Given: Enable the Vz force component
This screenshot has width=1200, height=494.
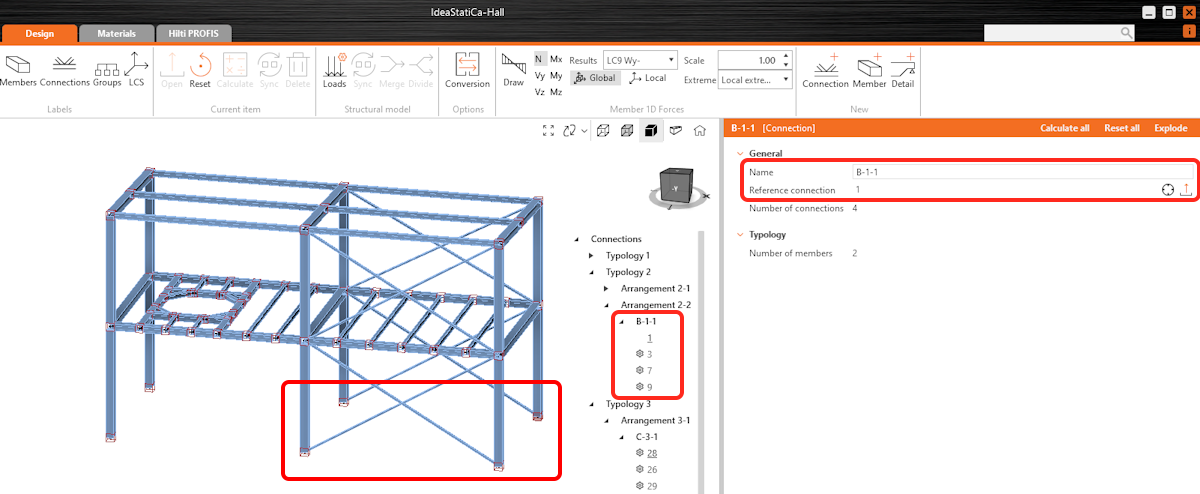Looking at the screenshot, I should [540, 92].
